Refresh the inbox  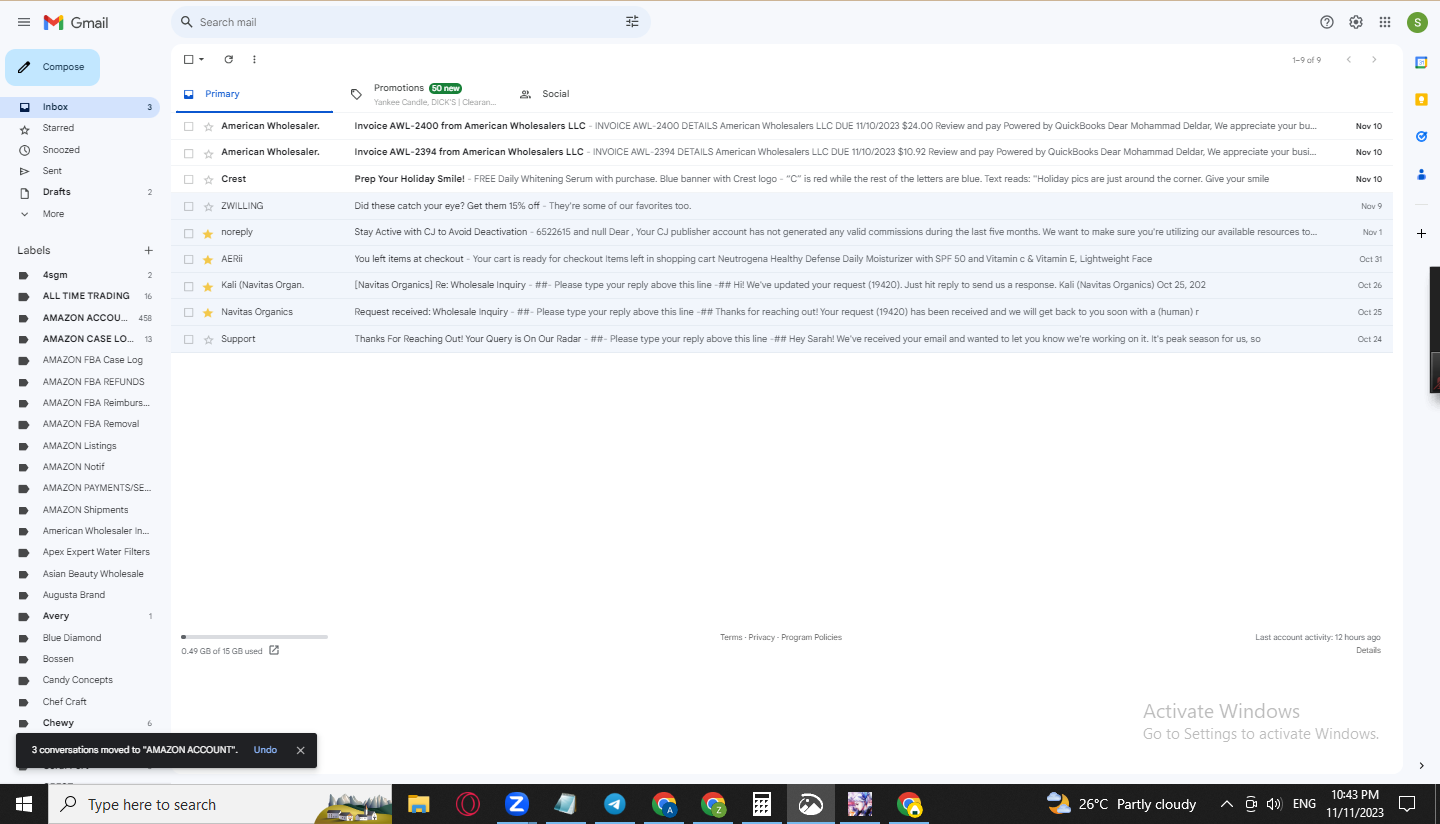228,60
